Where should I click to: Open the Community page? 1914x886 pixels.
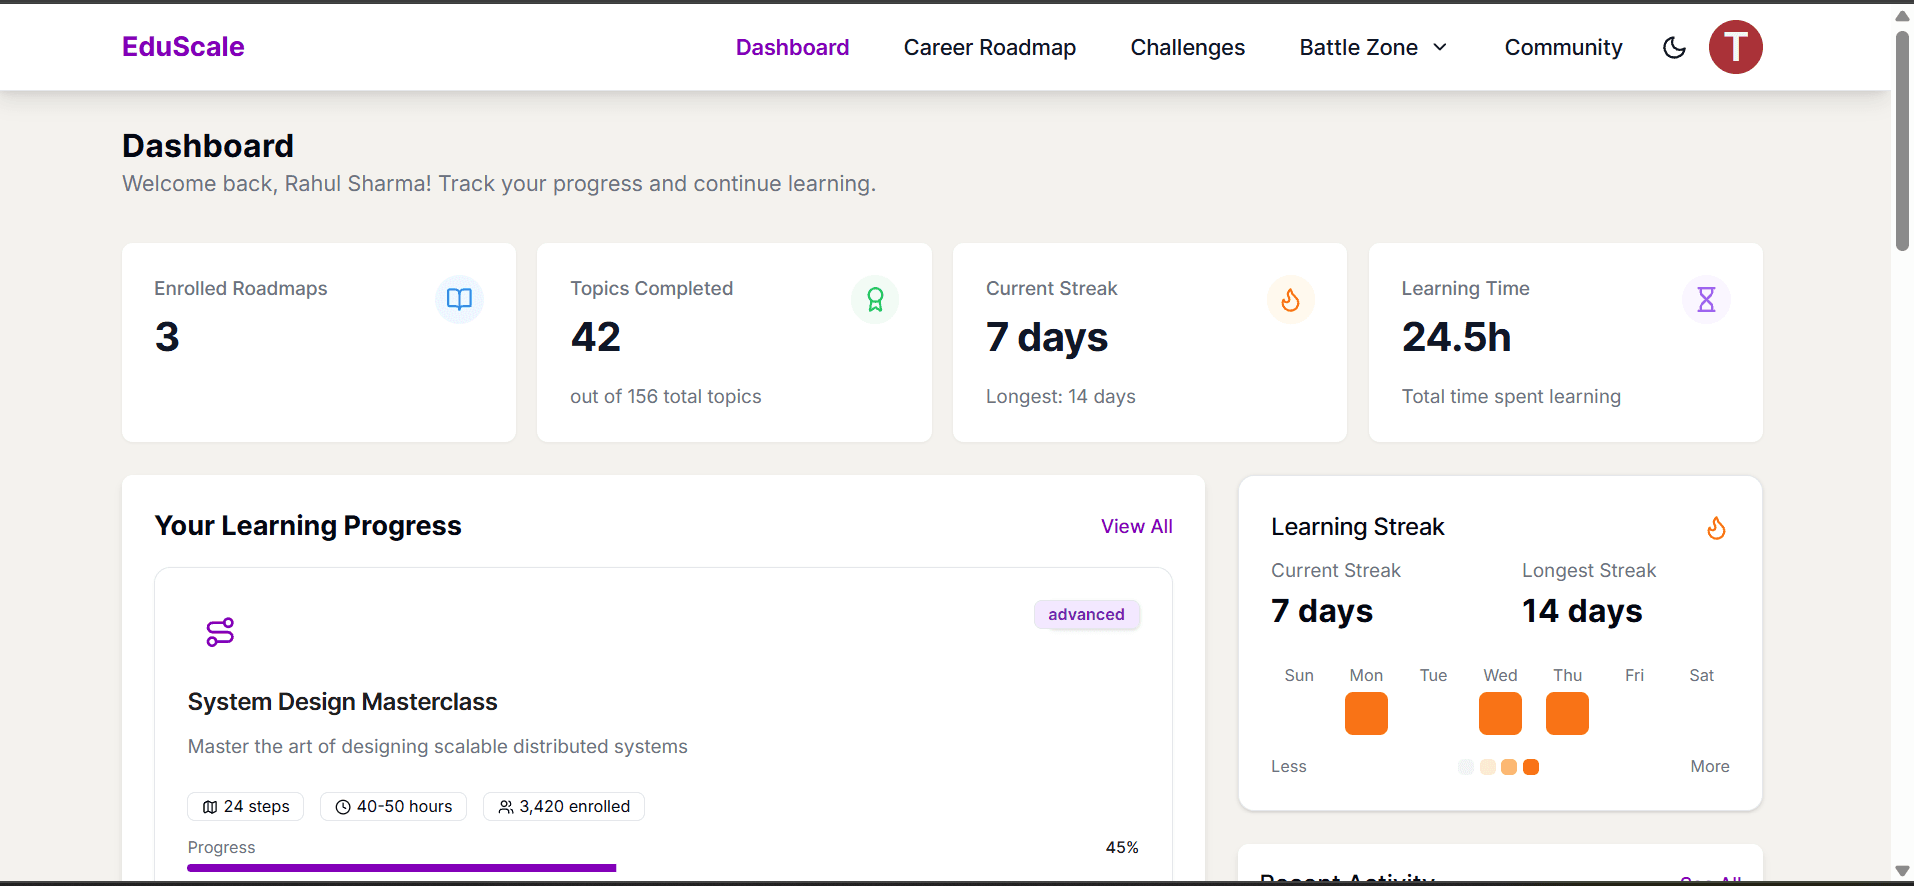(1563, 47)
